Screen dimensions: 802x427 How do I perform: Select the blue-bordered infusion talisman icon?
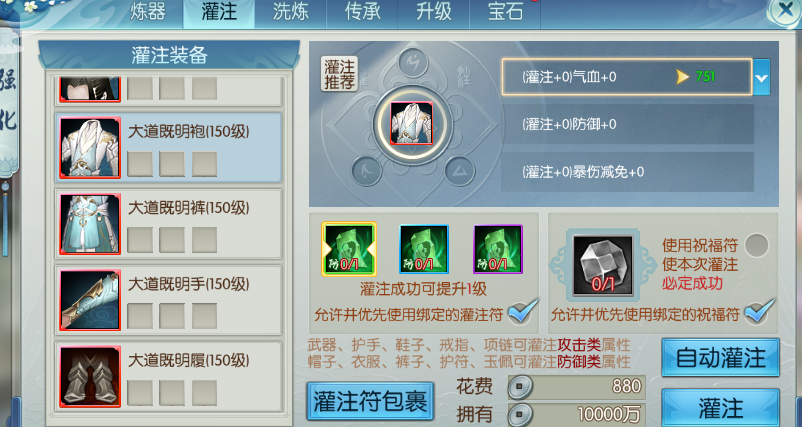coord(424,249)
